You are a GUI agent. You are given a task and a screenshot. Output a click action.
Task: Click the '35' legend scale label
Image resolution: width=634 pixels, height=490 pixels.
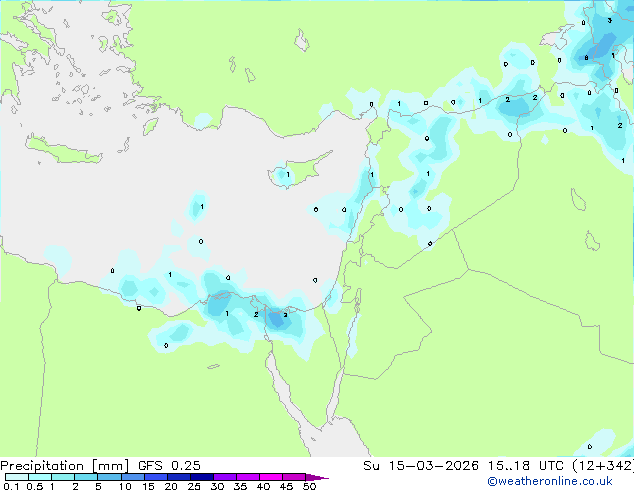240,486
